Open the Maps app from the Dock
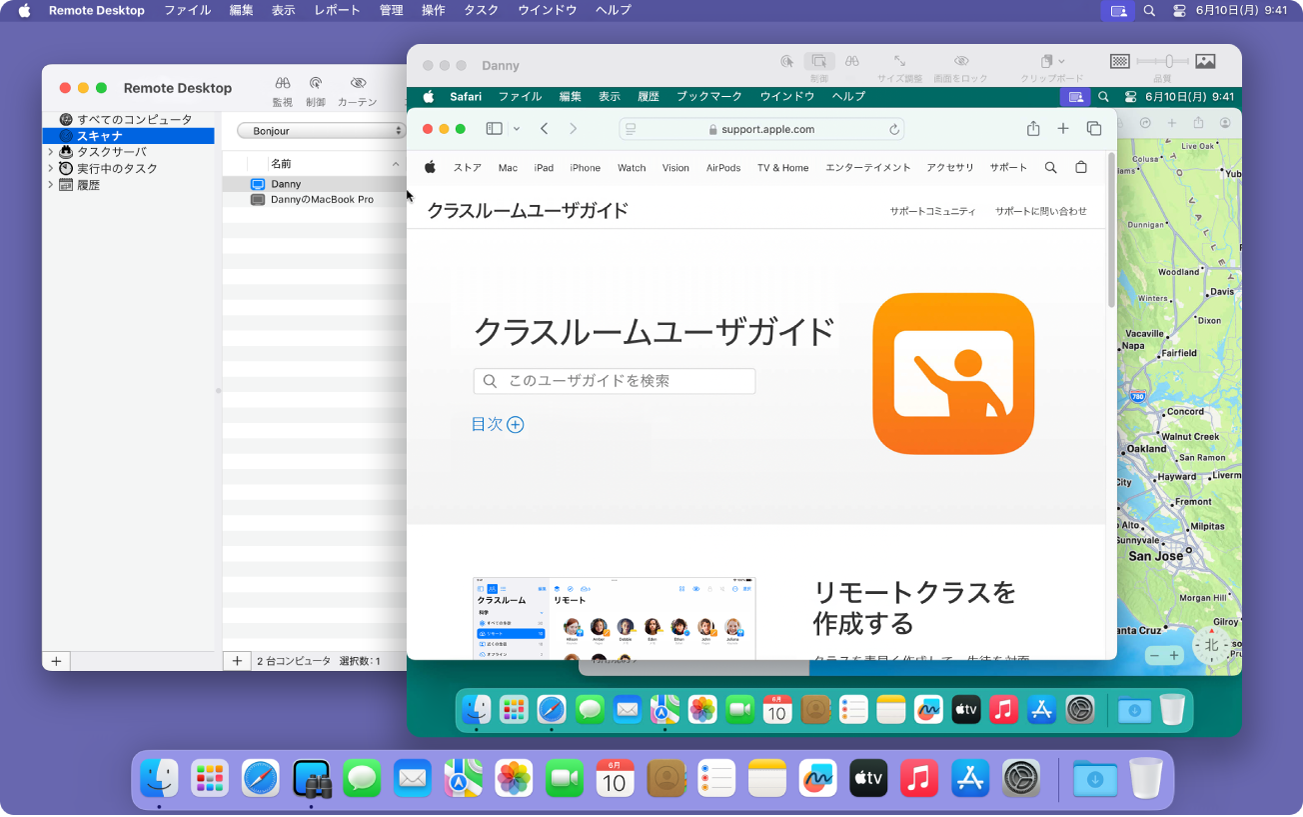The image size is (1303, 817). (x=463, y=778)
